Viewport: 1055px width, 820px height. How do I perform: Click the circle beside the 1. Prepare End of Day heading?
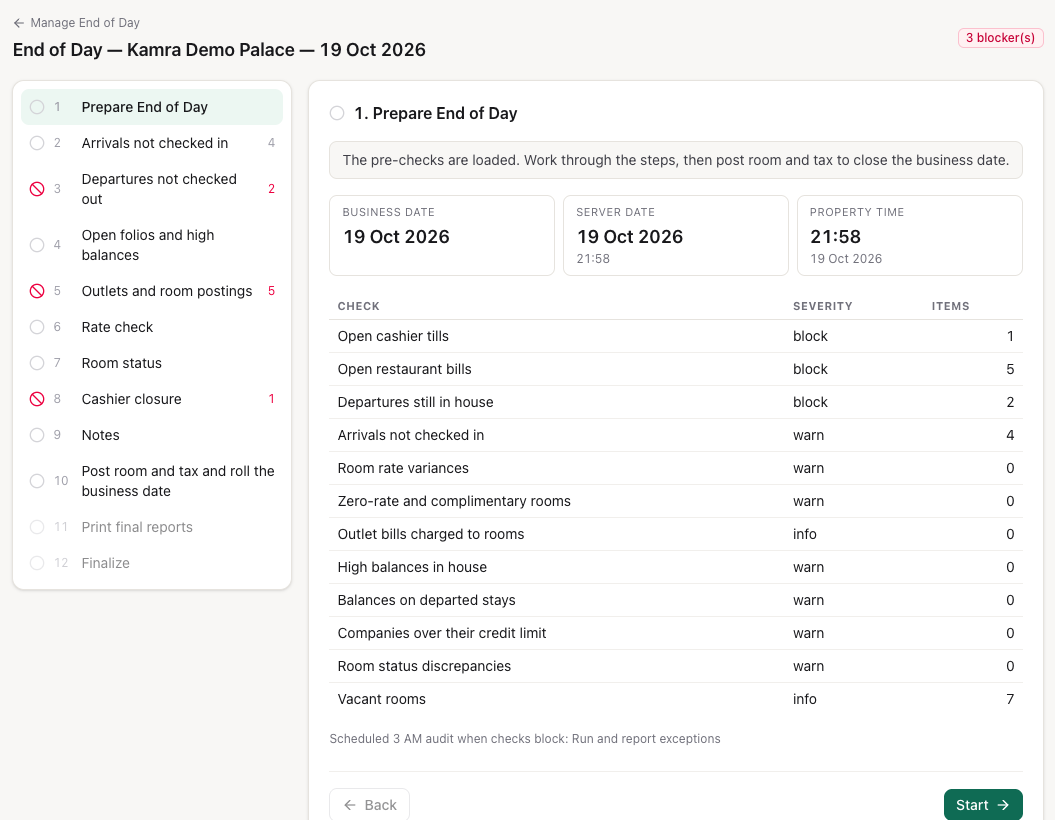pyautogui.click(x=337, y=113)
